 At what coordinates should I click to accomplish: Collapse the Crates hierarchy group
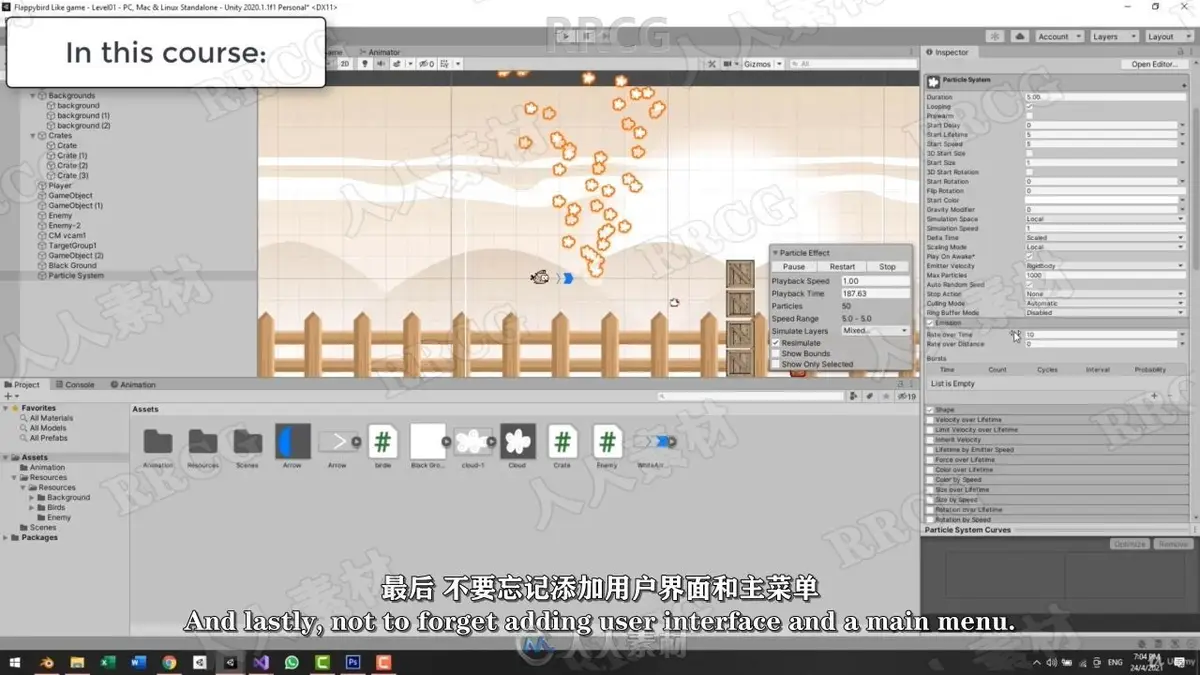[33, 136]
